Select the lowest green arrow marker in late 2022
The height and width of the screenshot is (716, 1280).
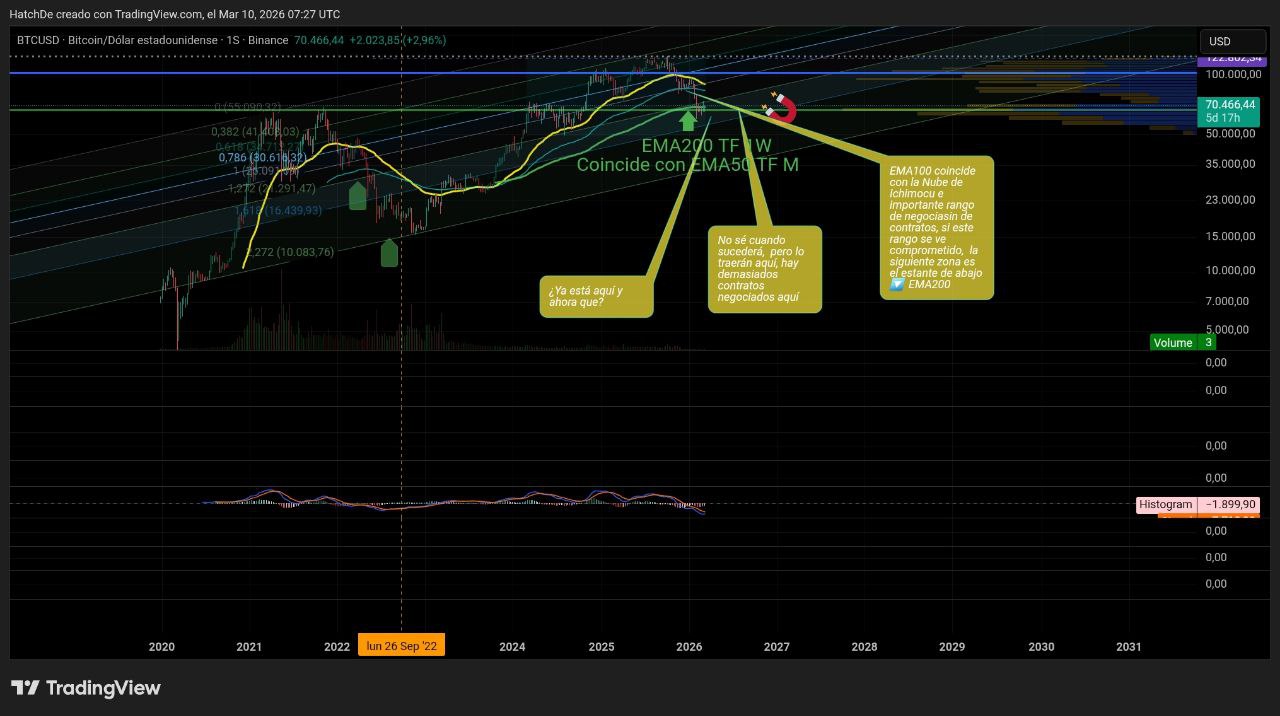pos(389,253)
